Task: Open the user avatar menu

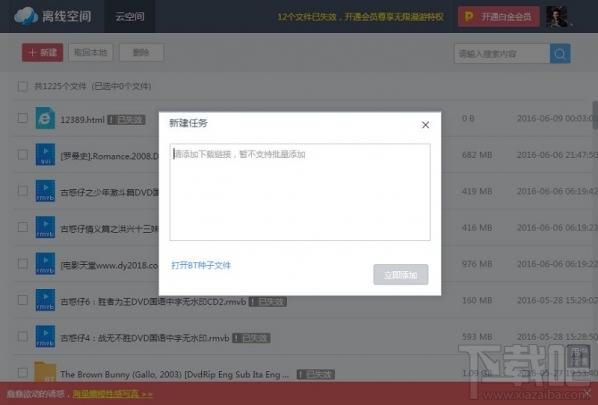Action: point(556,16)
